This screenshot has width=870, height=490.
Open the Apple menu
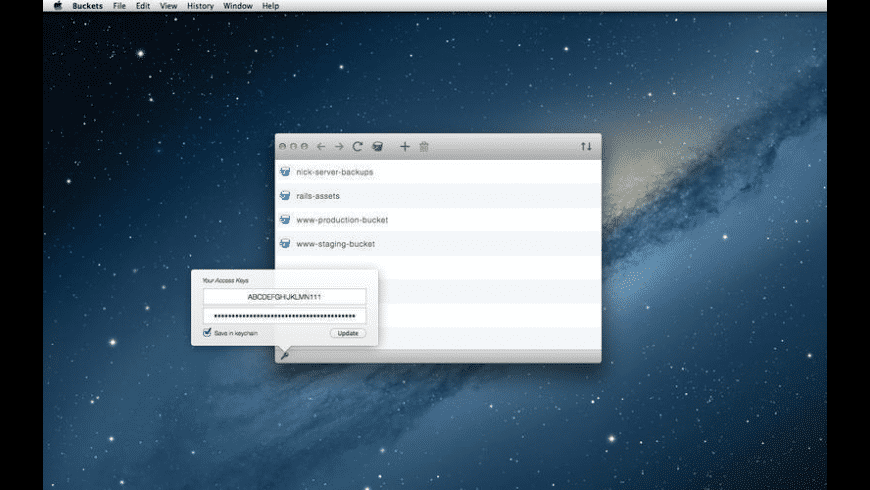58,6
